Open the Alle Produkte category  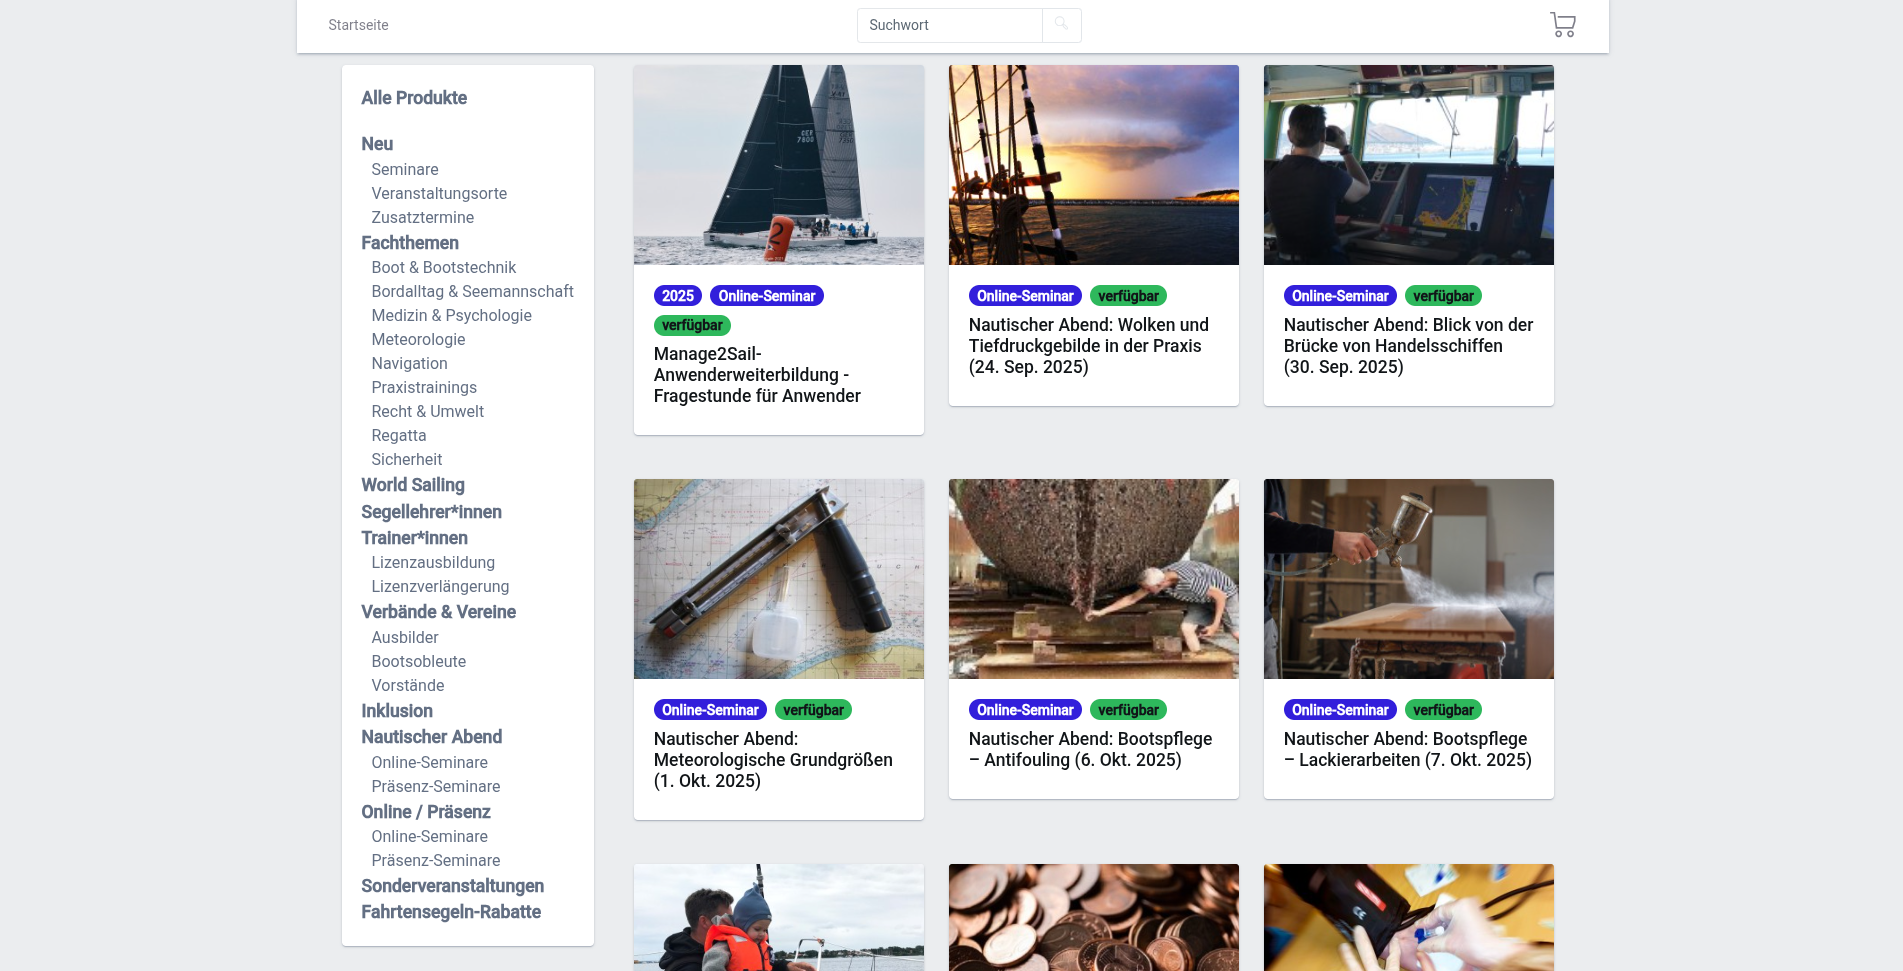click(414, 98)
